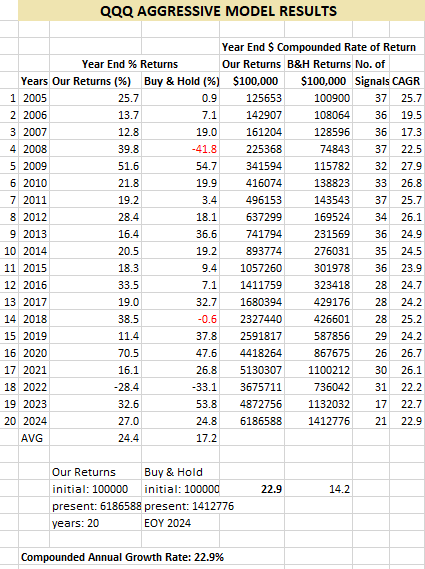The height and width of the screenshot is (569, 425).
Task: Click the 33.5 return for 2016
Action: tap(128, 285)
